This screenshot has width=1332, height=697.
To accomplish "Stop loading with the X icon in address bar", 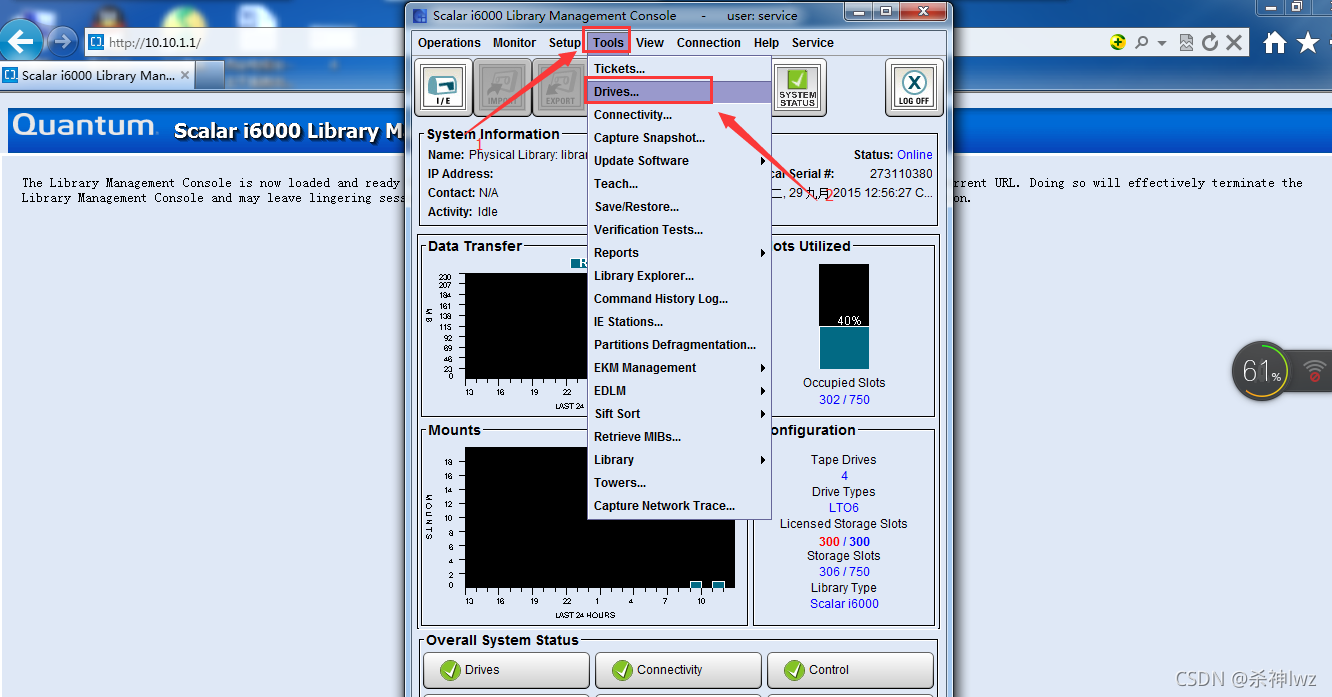I will (x=1234, y=42).
